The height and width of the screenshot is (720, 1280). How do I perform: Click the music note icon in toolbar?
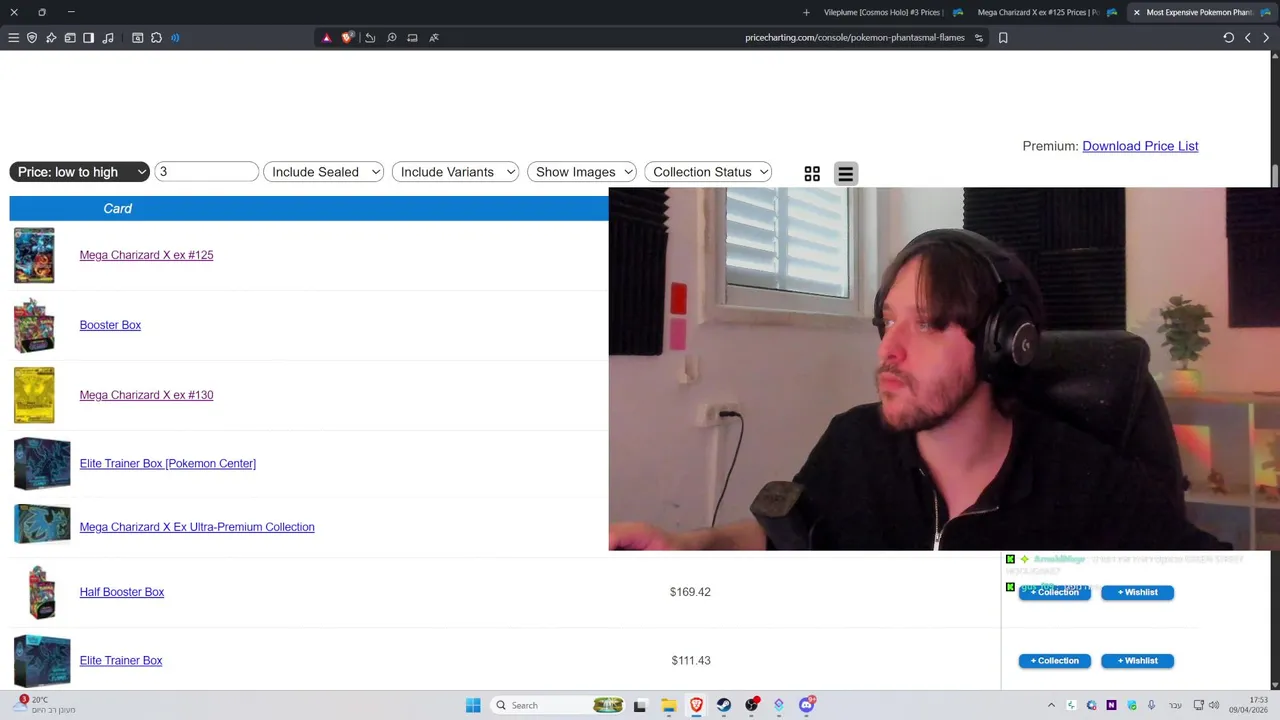point(108,38)
